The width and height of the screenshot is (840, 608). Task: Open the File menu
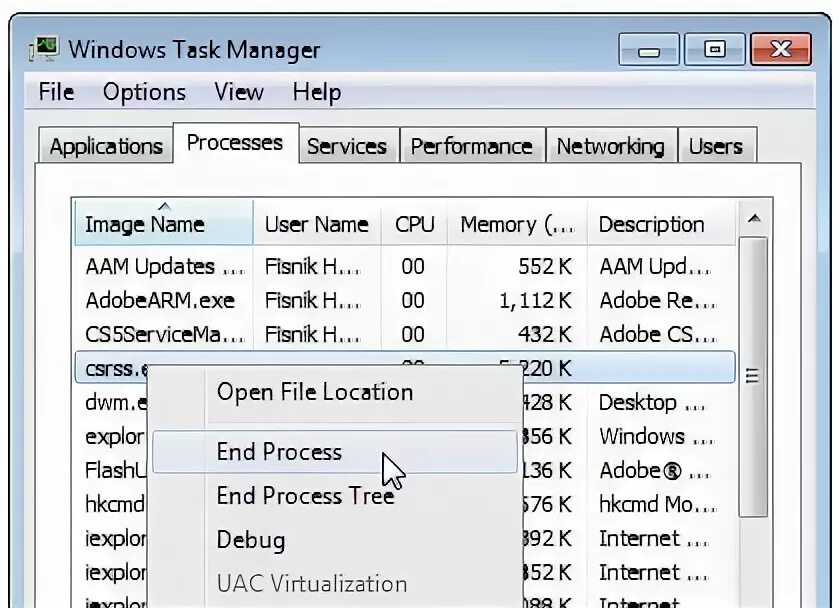coord(56,92)
